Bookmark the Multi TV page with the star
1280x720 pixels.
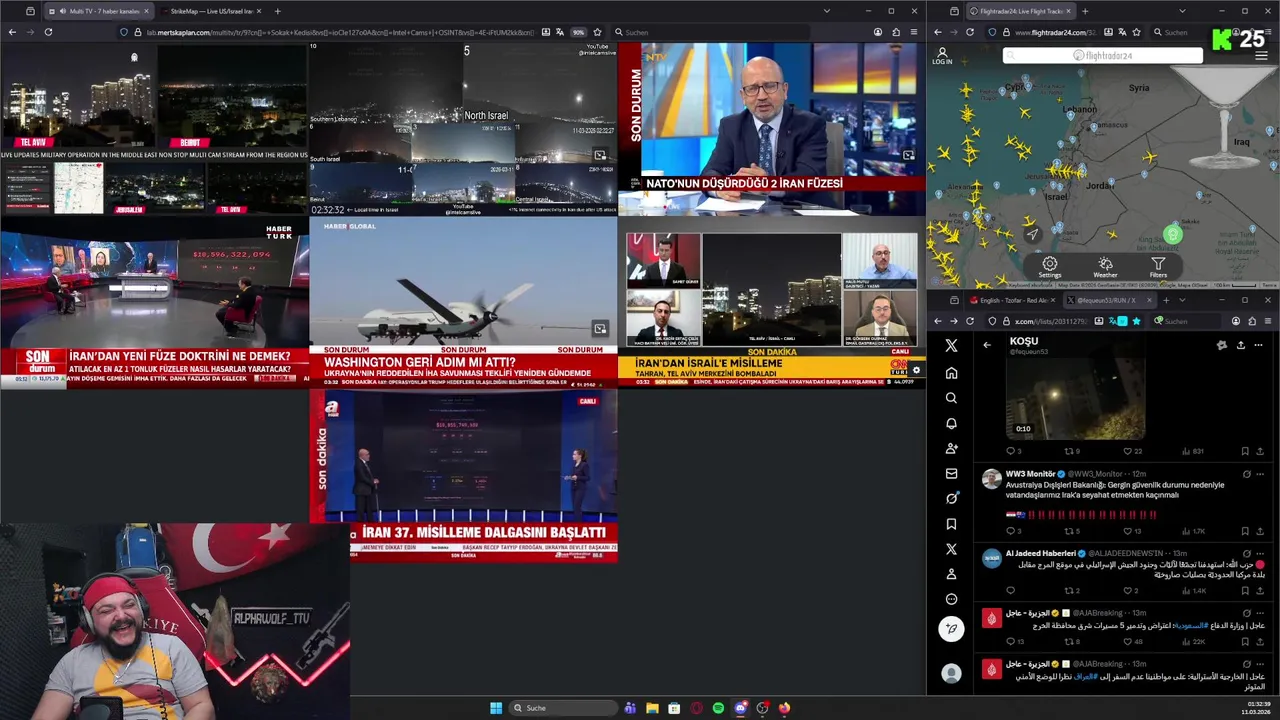597,32
